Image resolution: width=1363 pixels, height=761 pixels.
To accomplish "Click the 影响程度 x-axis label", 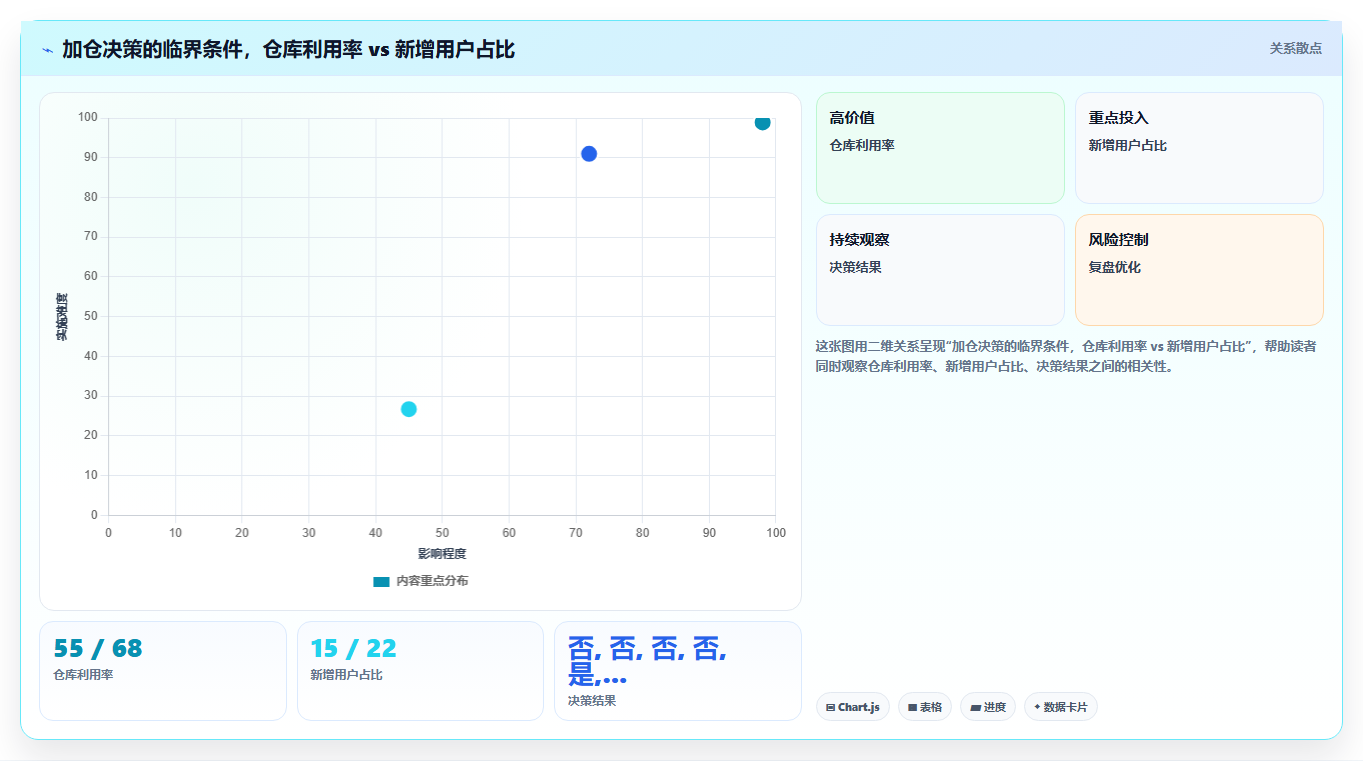I will tap(442, 554).
